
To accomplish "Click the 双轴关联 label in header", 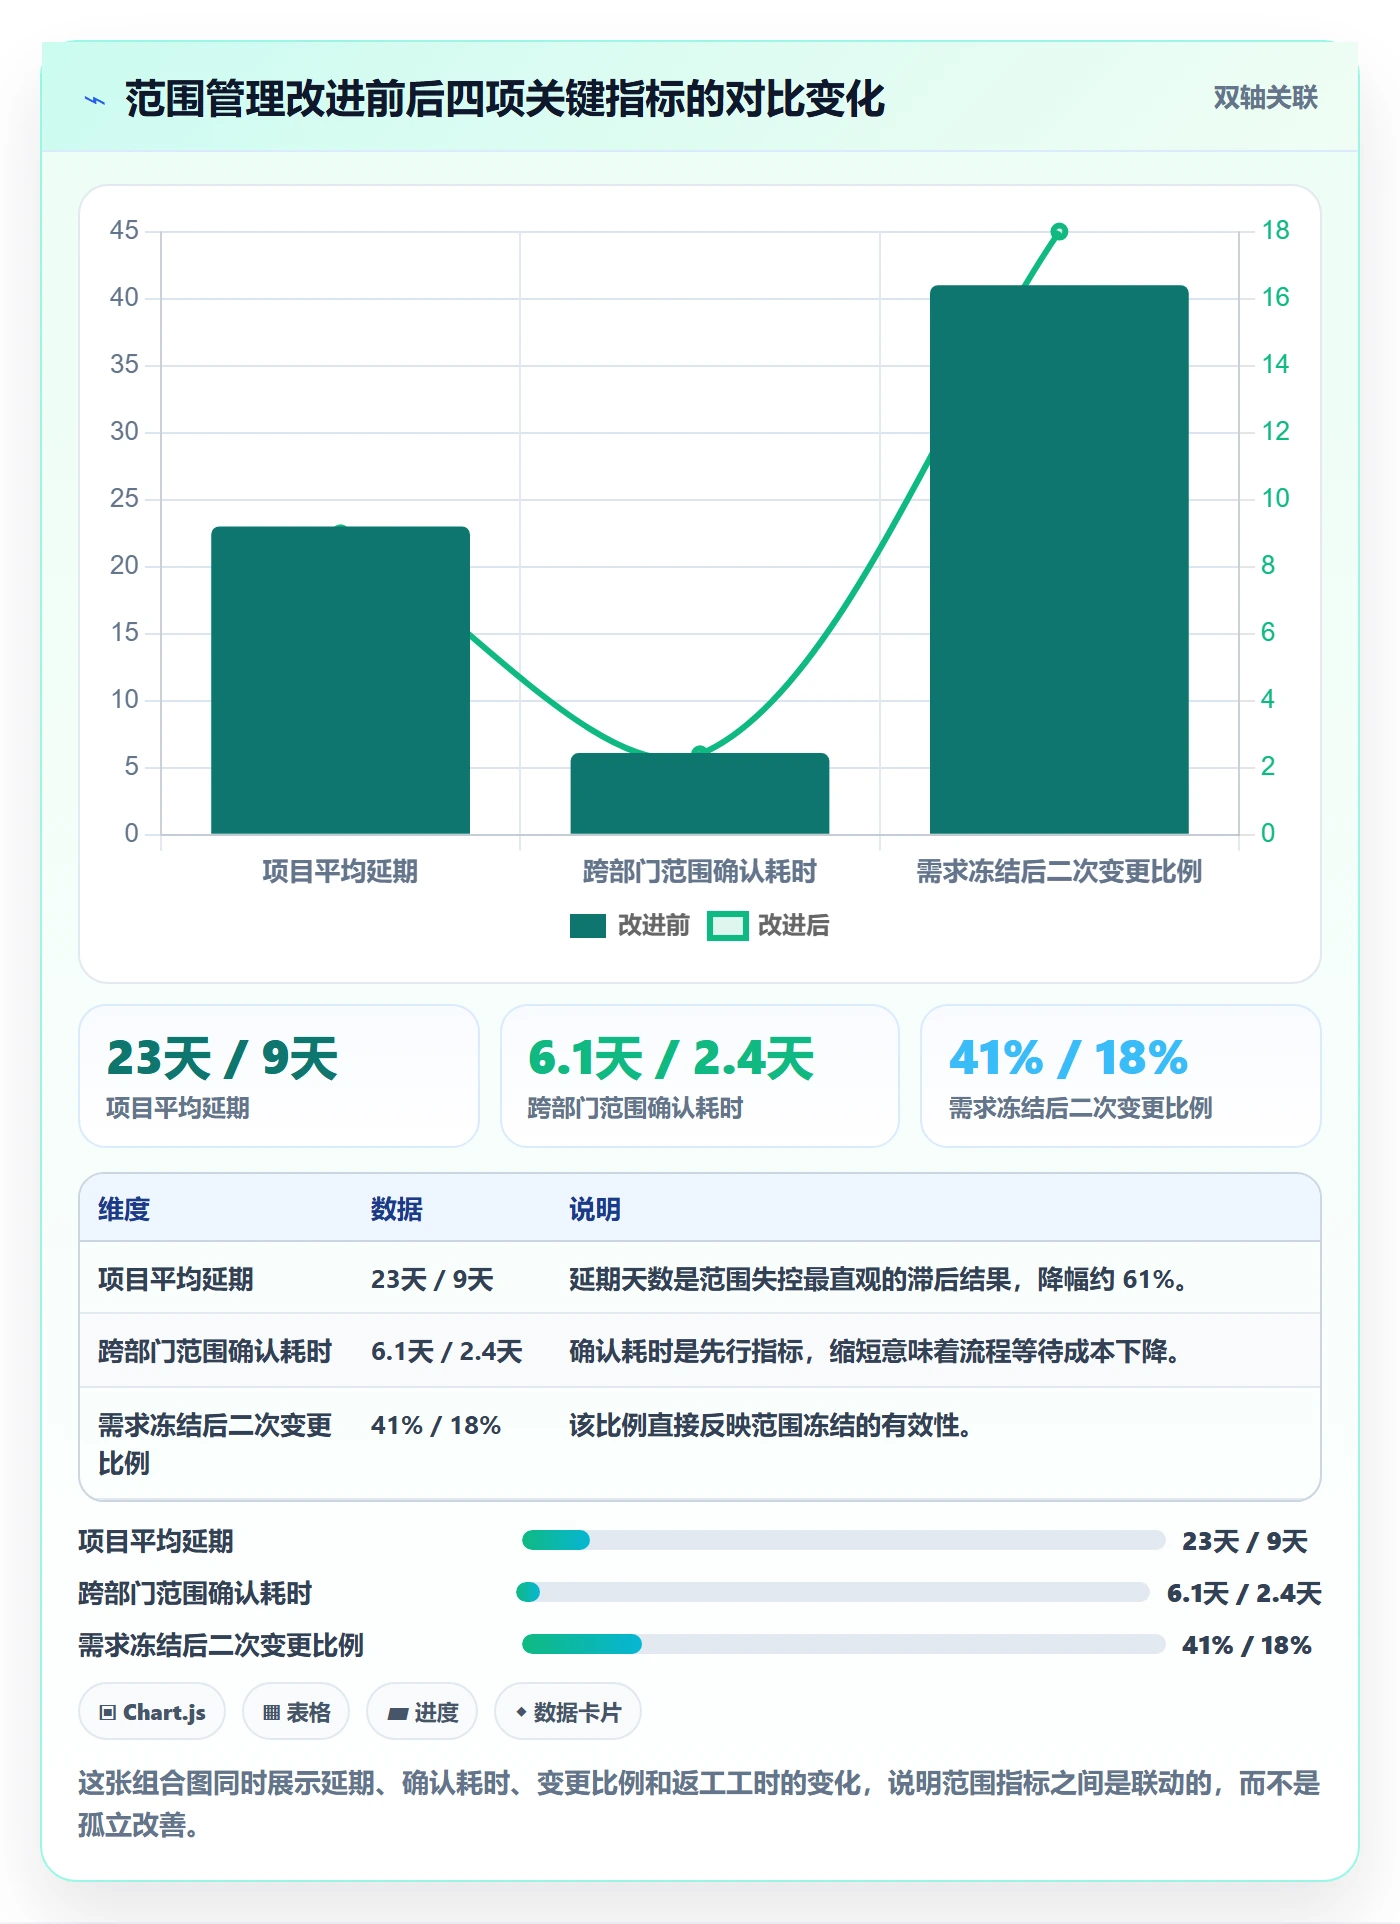I will [x=1265, y=97].
